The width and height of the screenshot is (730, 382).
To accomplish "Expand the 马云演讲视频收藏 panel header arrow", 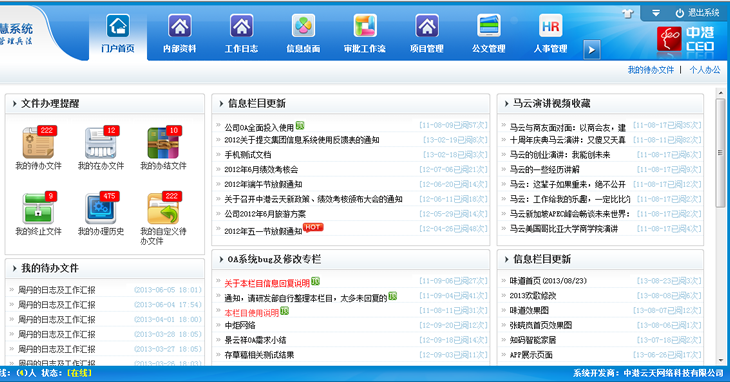I will [507, 104].
